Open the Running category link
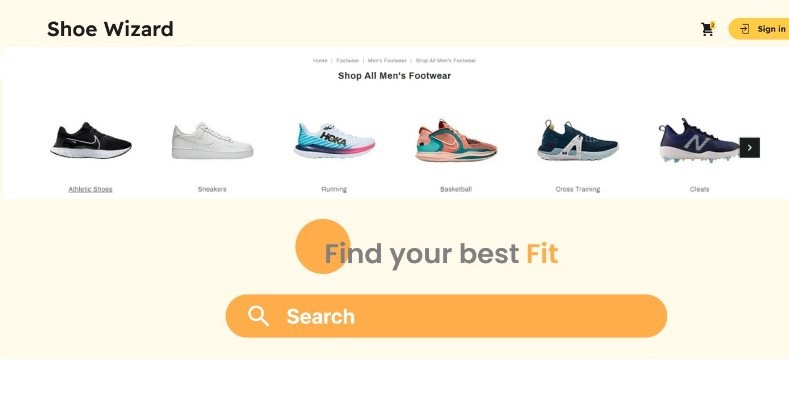Screen dimensions: 789x402 tap(334, 189)
